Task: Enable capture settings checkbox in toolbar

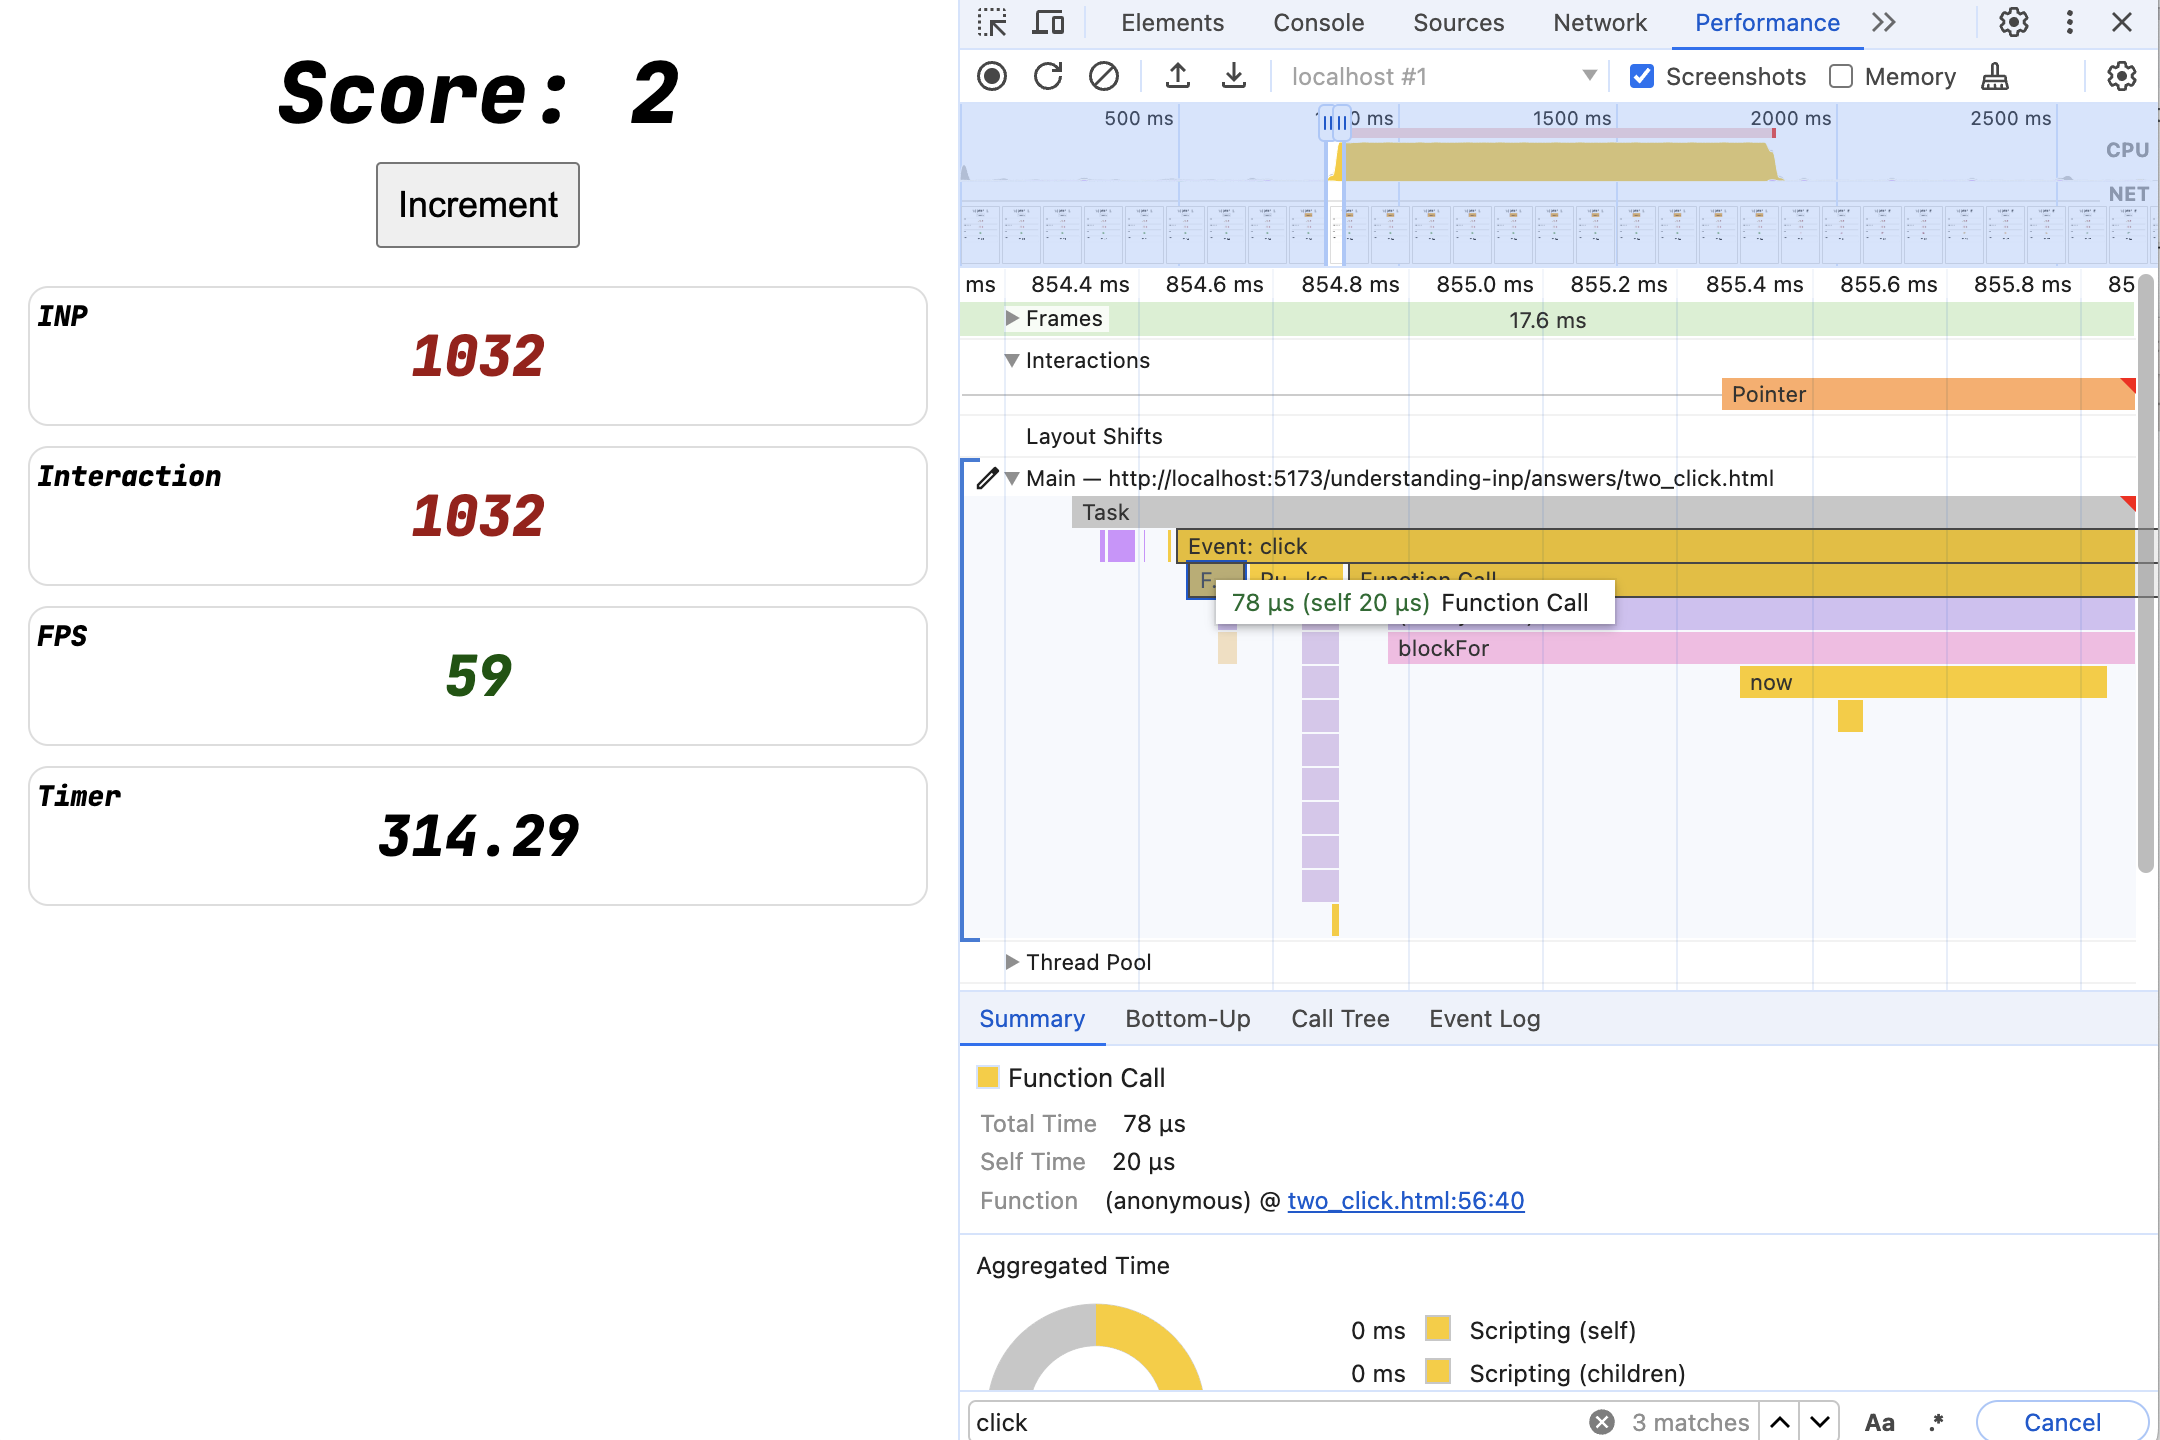Action: [2125, 76]
